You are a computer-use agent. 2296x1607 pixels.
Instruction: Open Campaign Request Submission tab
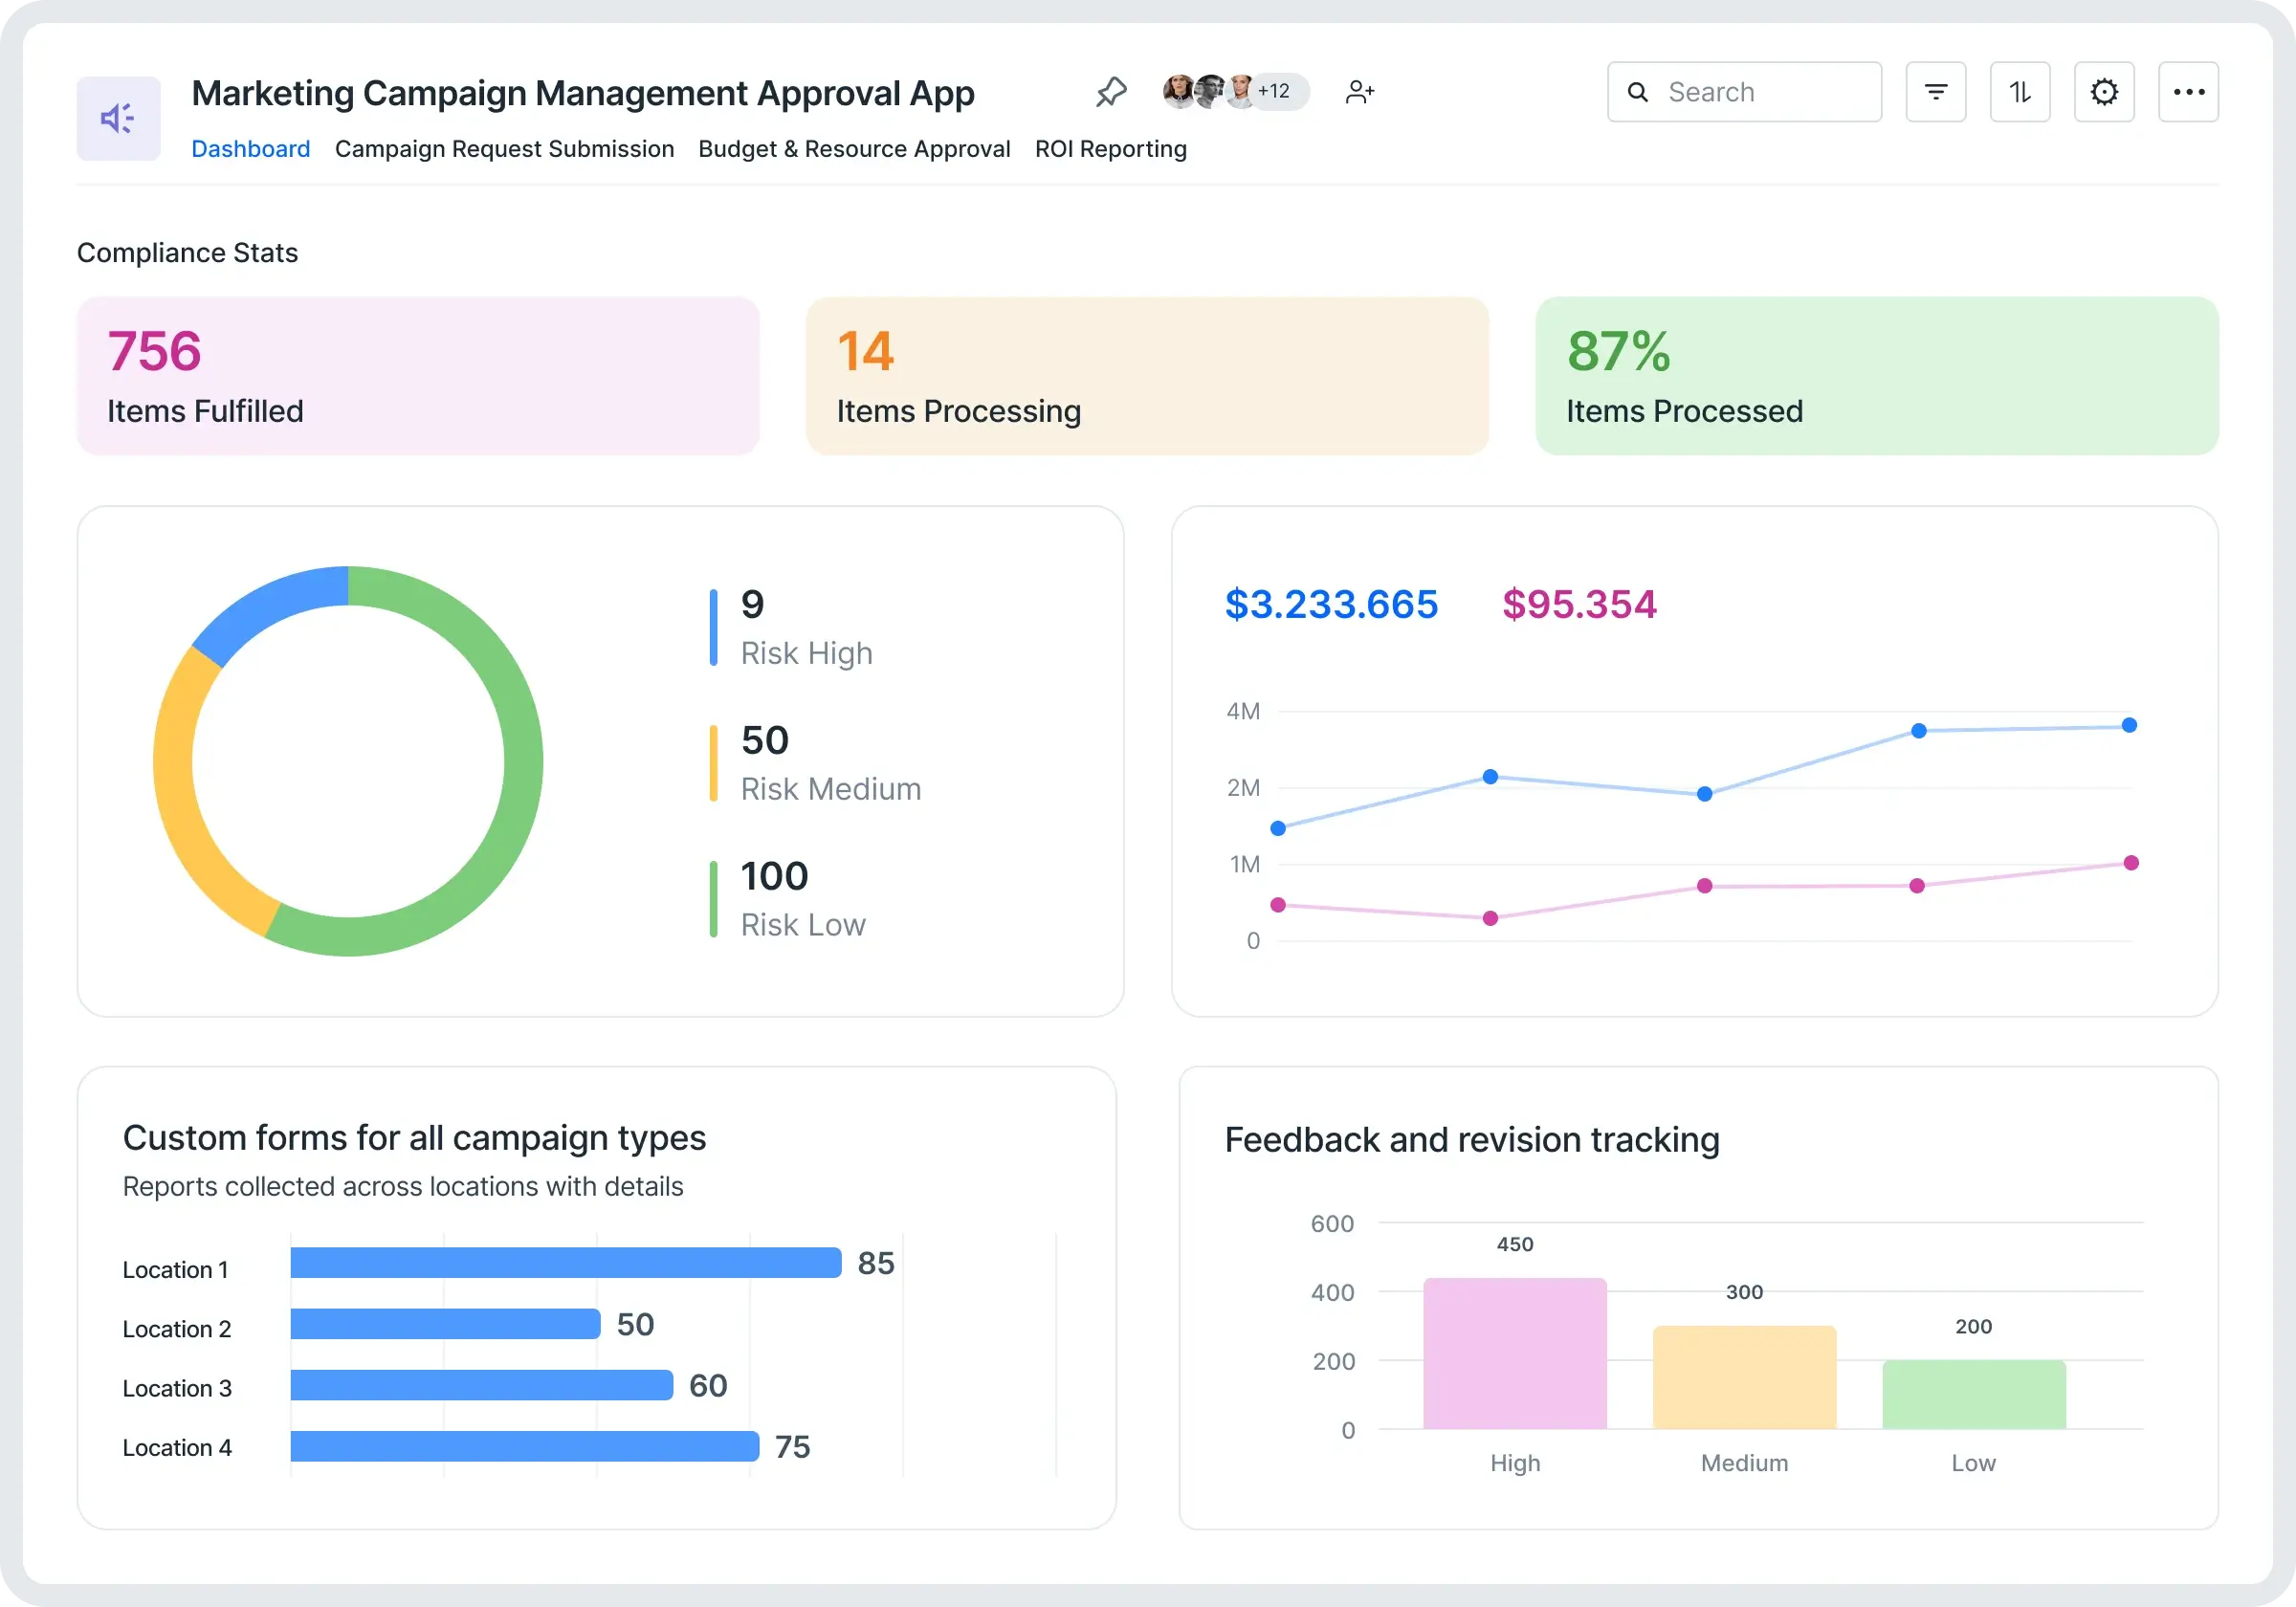[x=504, y=149]
